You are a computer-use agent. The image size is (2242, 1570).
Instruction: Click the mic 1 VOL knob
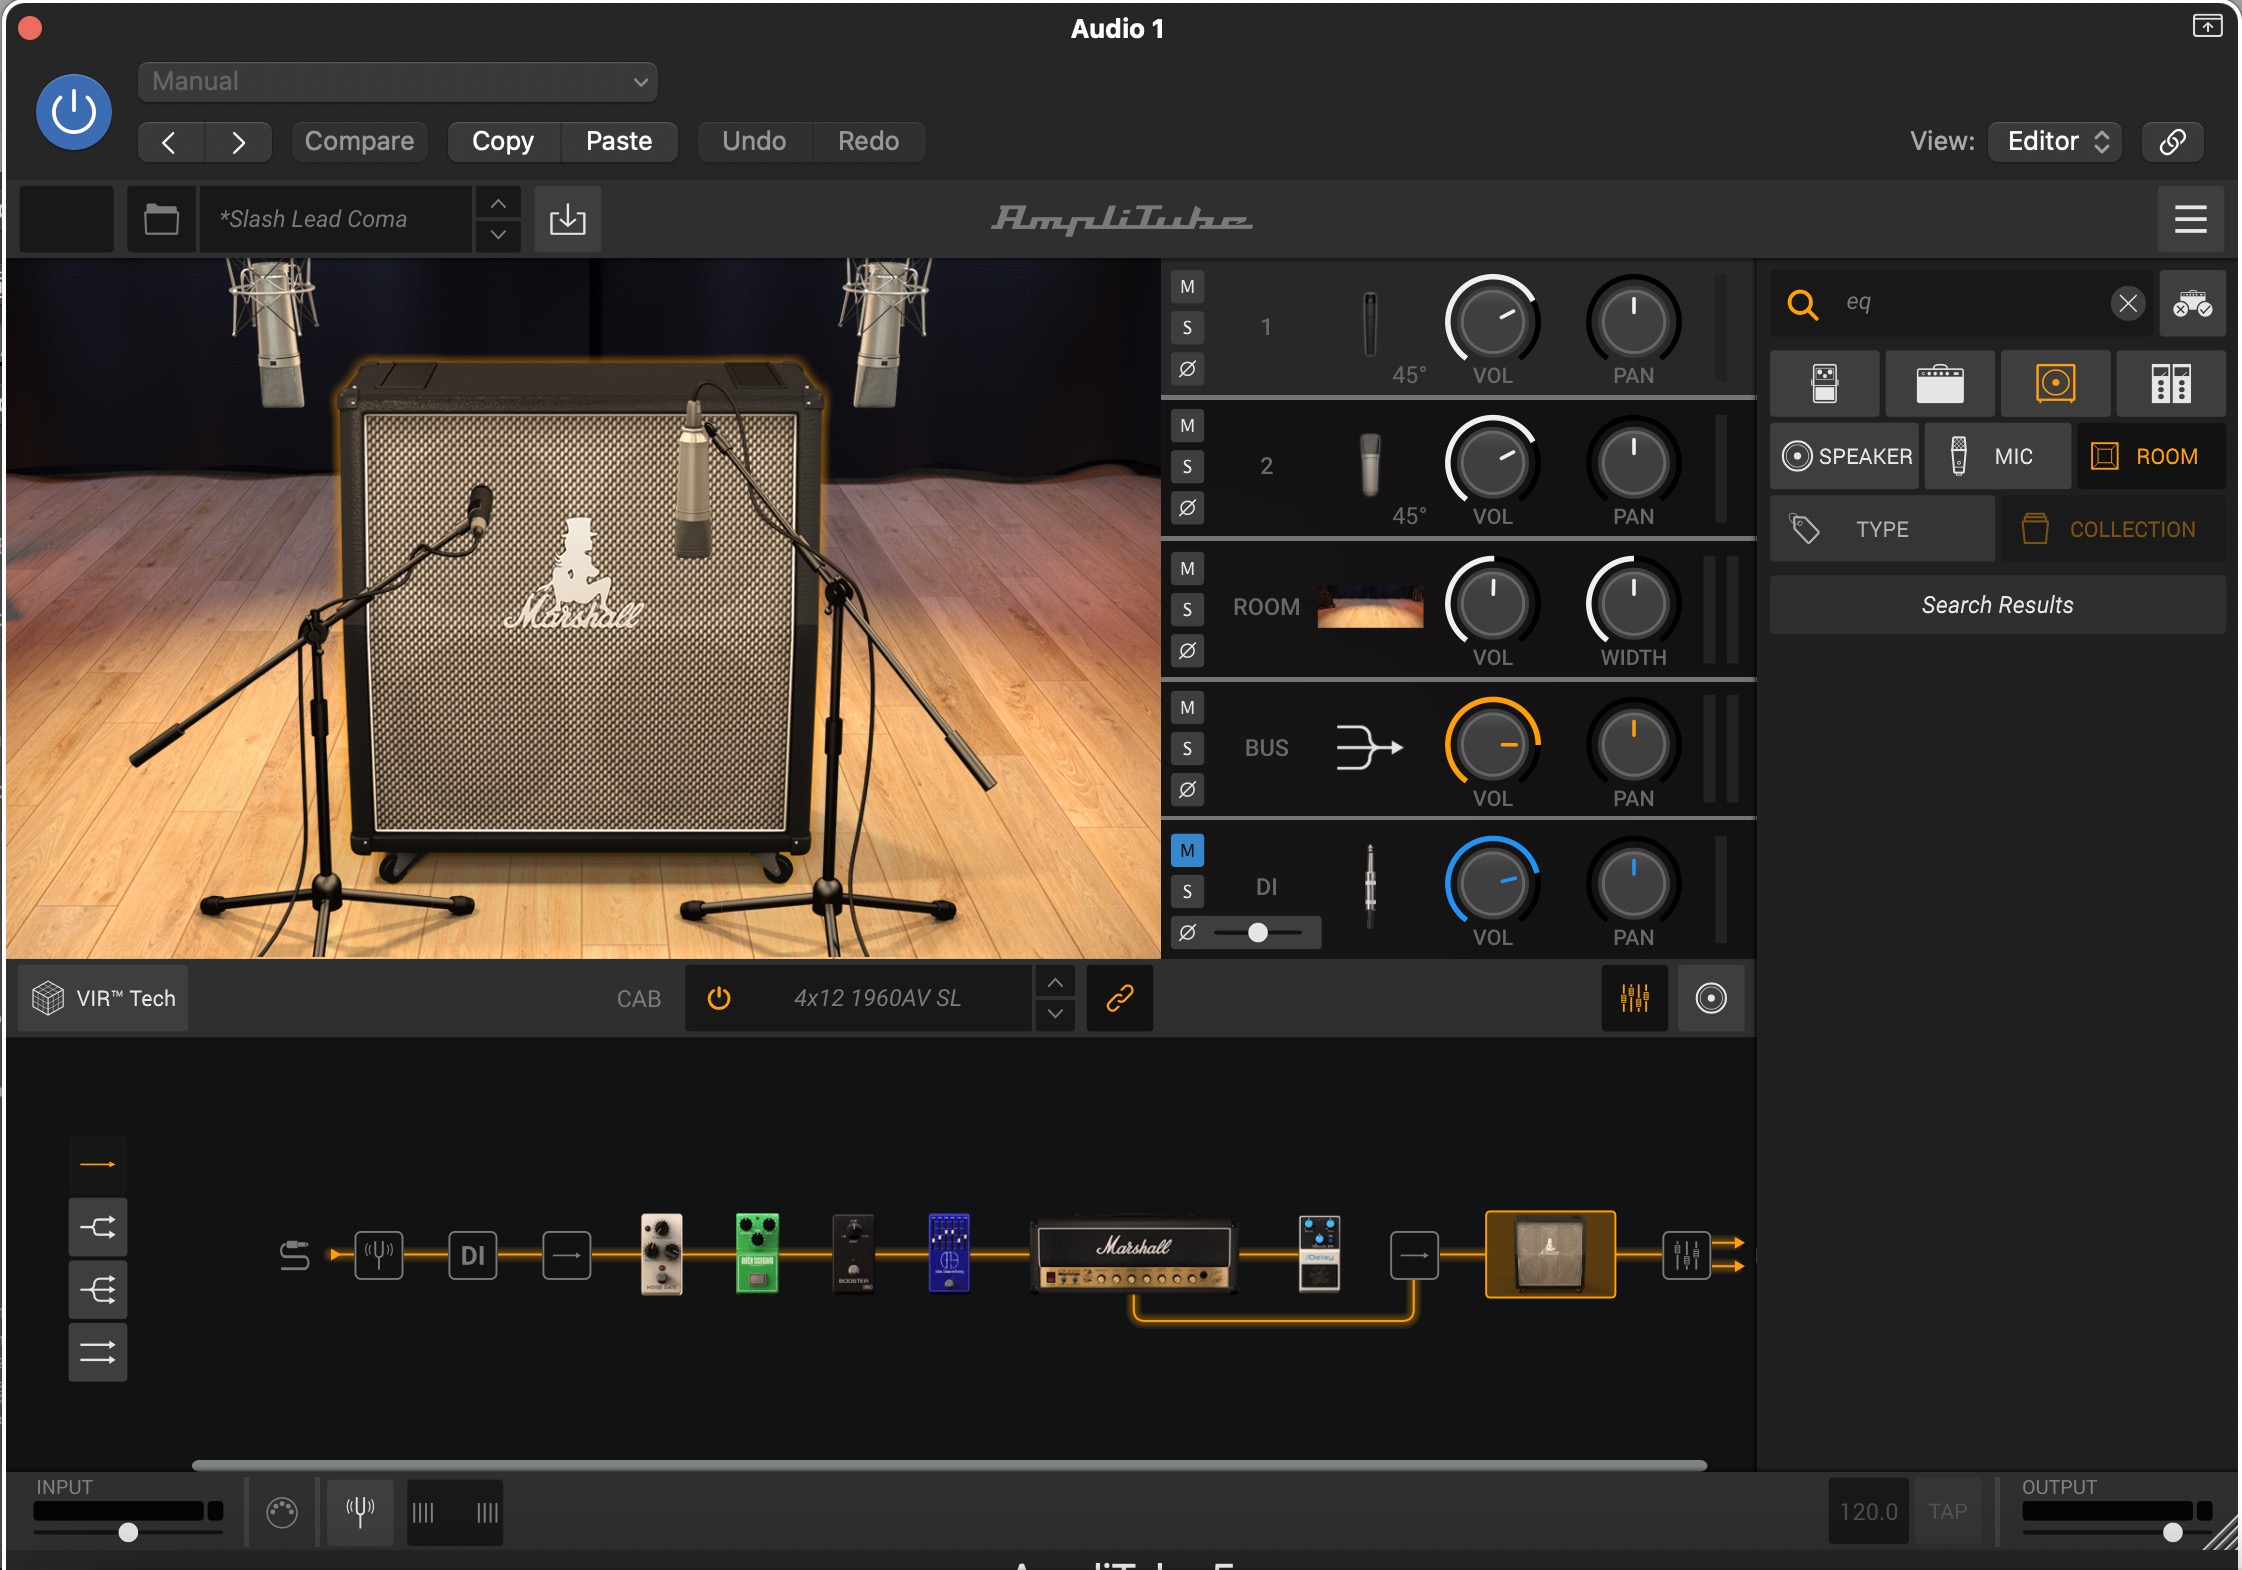click(x=1492, y=322)
